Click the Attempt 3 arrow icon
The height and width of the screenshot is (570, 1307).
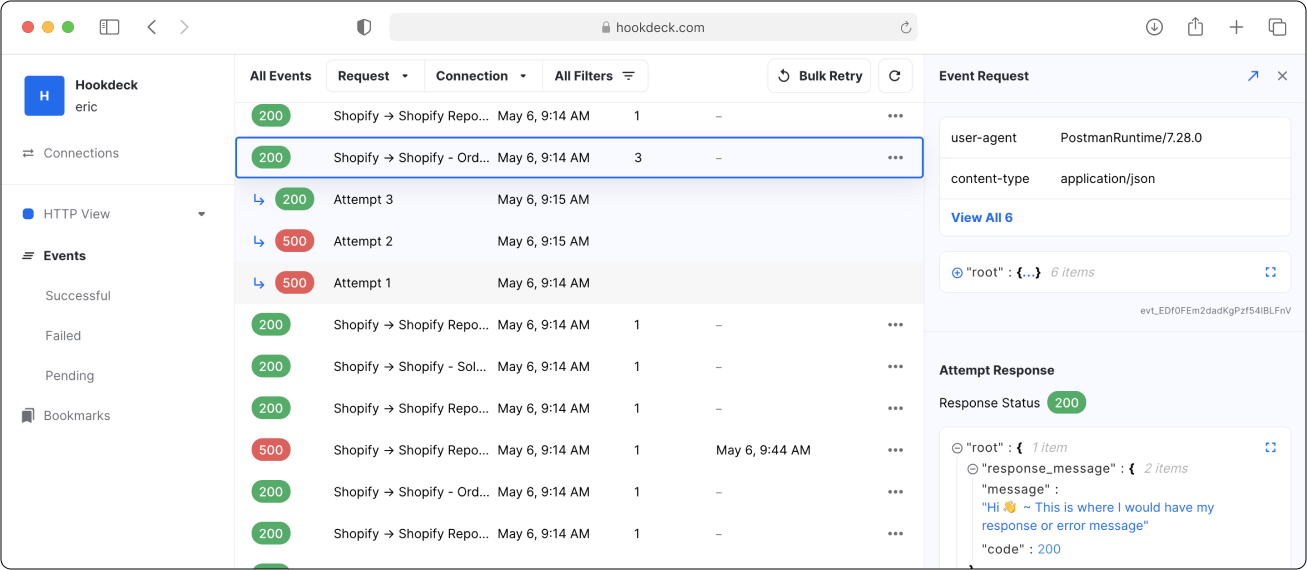259,200
